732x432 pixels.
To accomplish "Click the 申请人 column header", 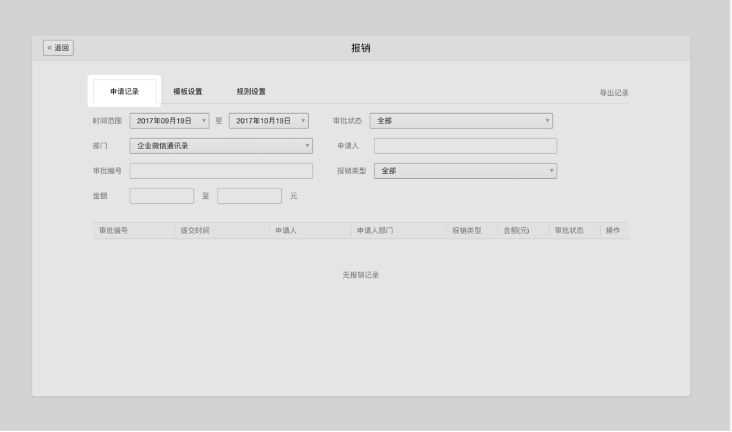I will coord(286,231).
